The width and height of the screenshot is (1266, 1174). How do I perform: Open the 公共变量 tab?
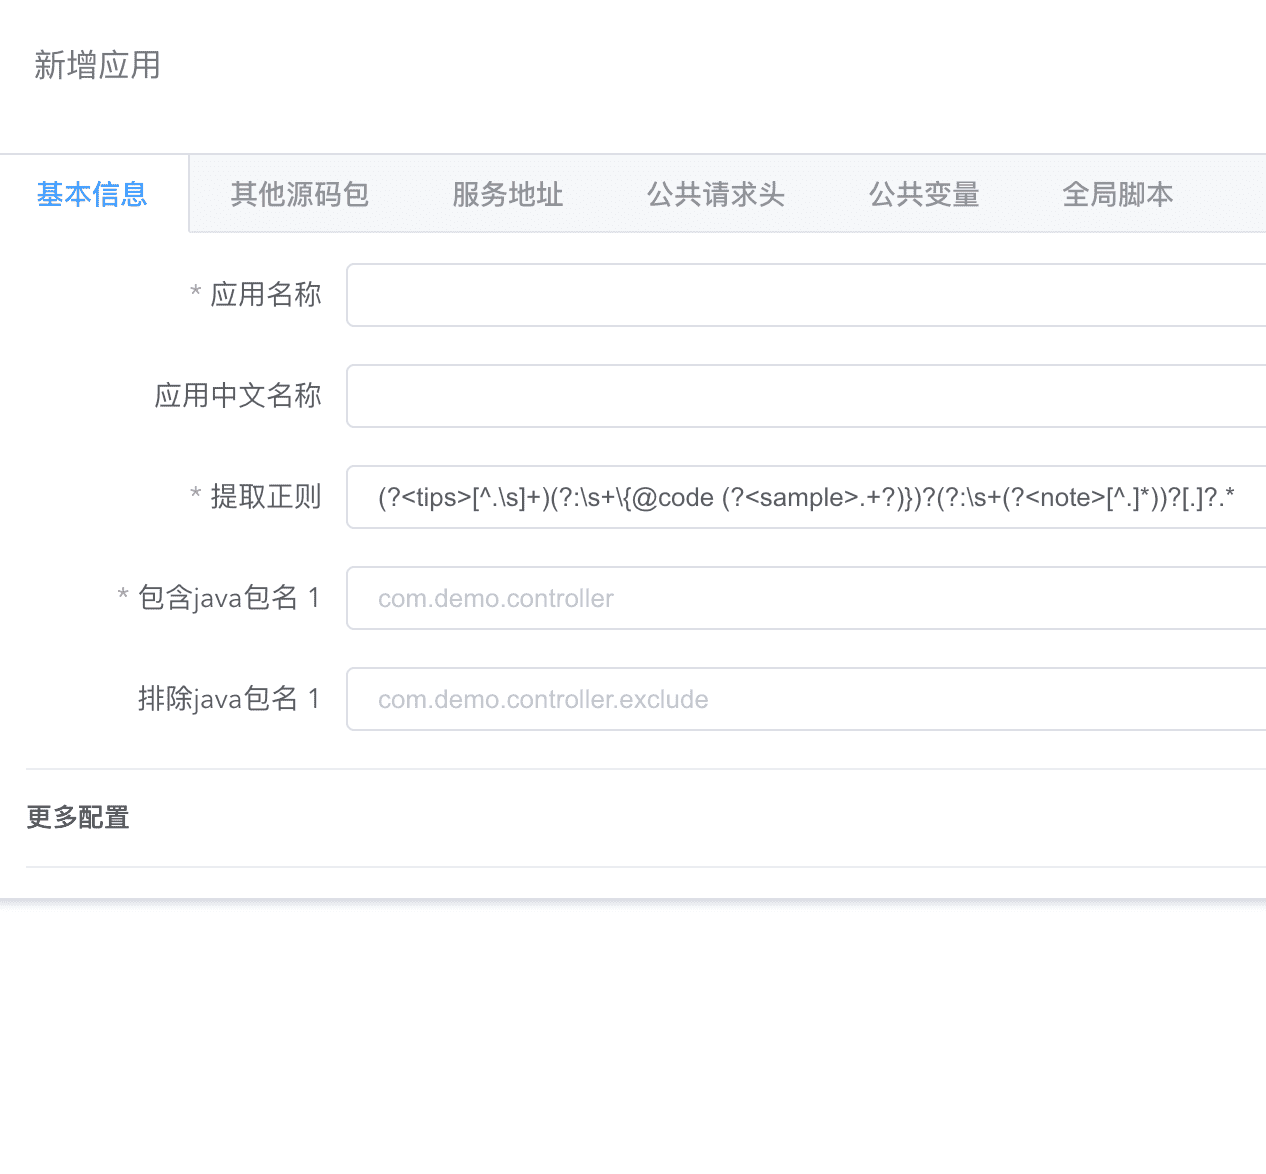tap(924, 194)
